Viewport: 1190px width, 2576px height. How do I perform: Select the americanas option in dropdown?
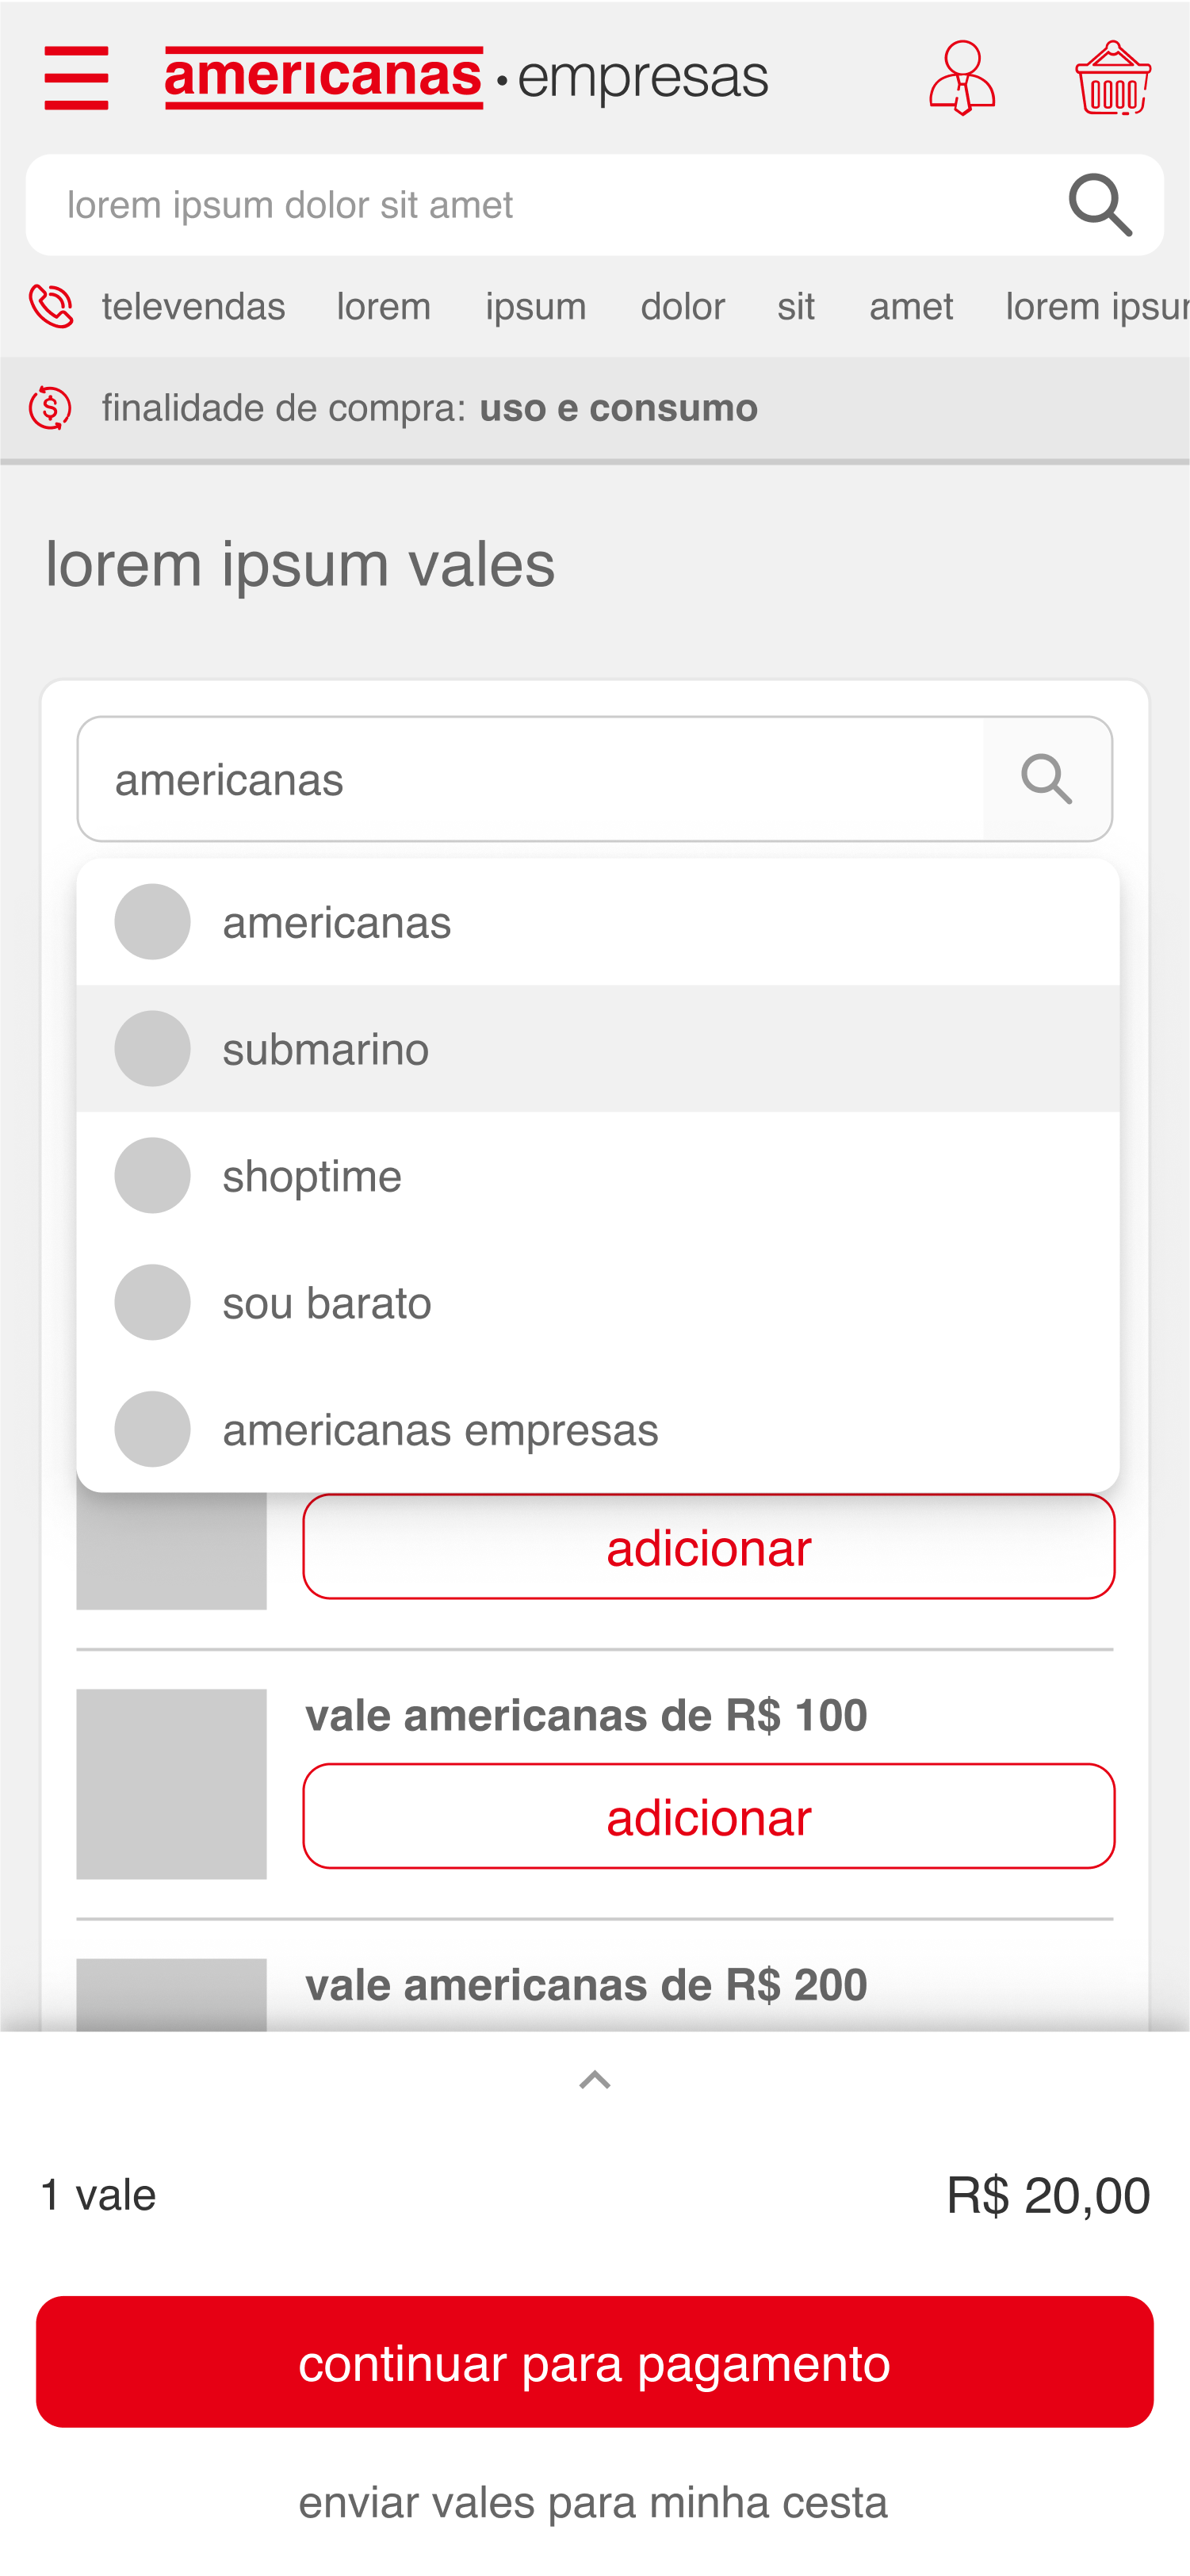(598, 922)
